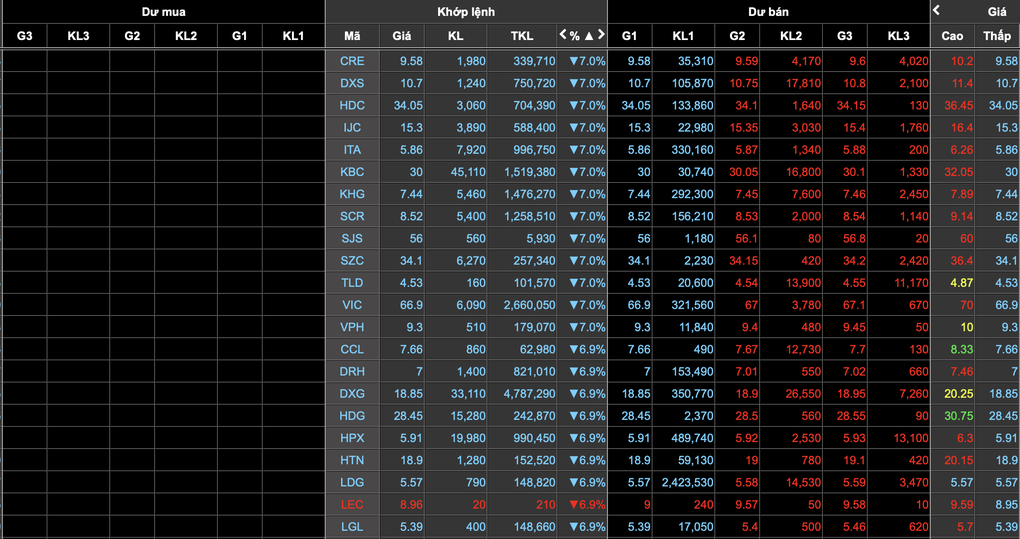Viewport: 1020px width, 539px height.
Task: Click the KHG total volume 1,476,270
Action: click(x=530, y=194)
